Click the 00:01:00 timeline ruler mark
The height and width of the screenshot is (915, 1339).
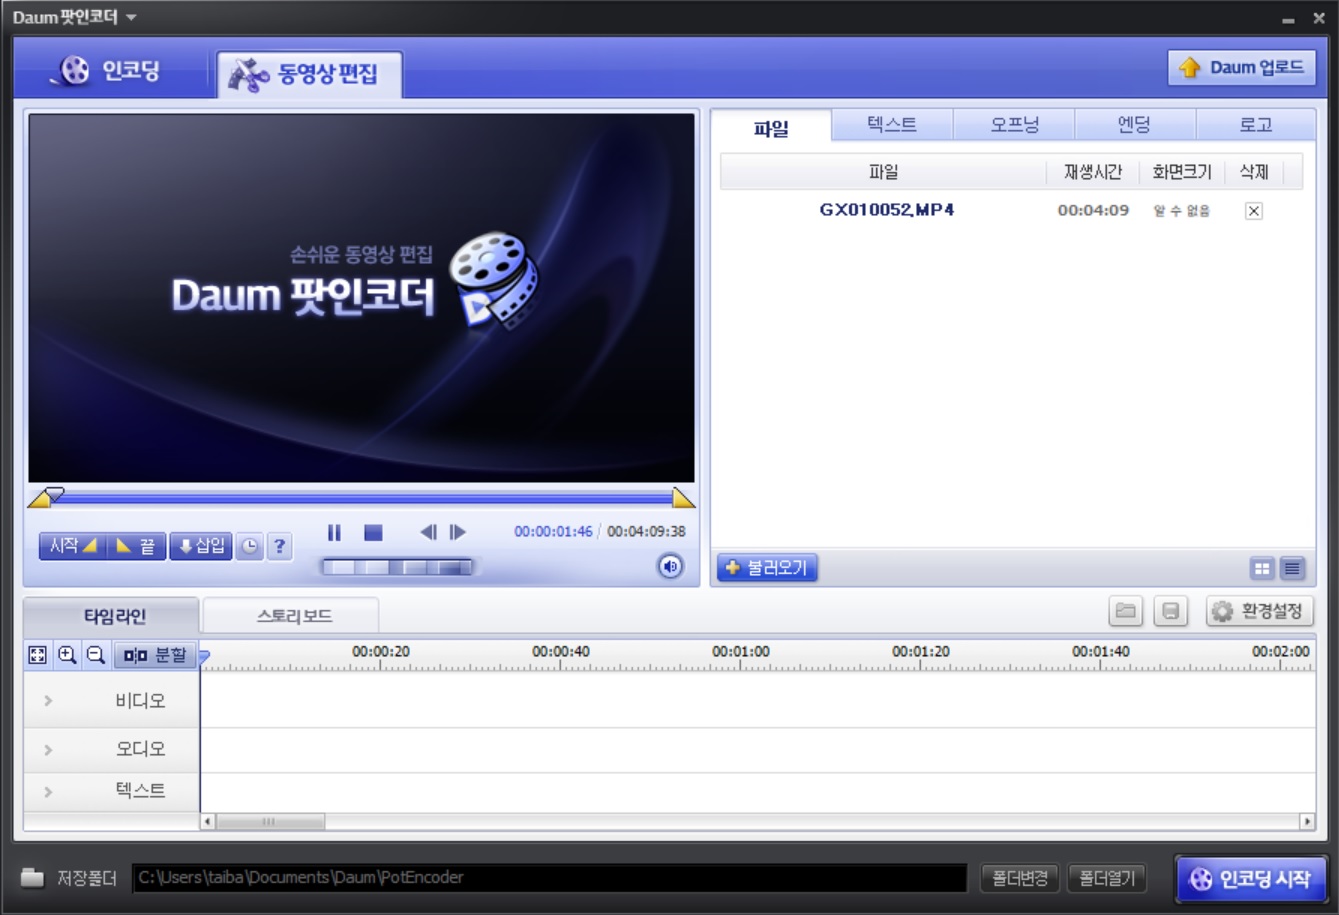point(741,652)
